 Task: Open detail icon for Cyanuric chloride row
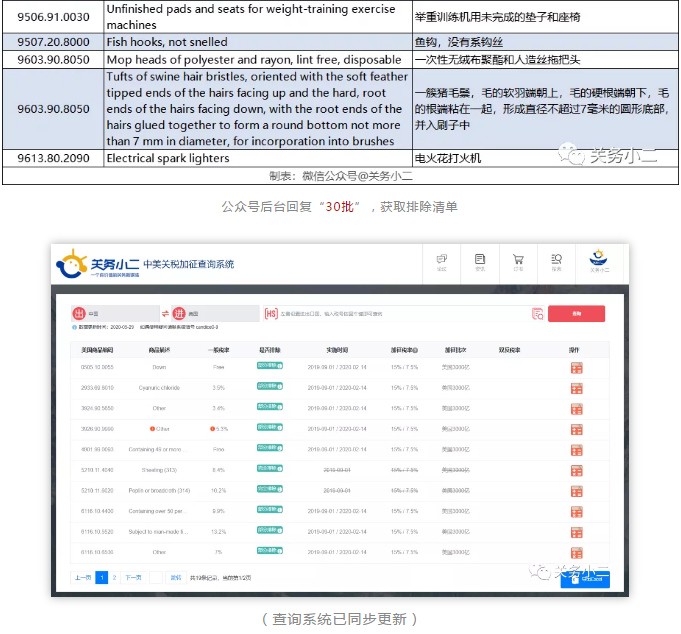tap(576, 388)
